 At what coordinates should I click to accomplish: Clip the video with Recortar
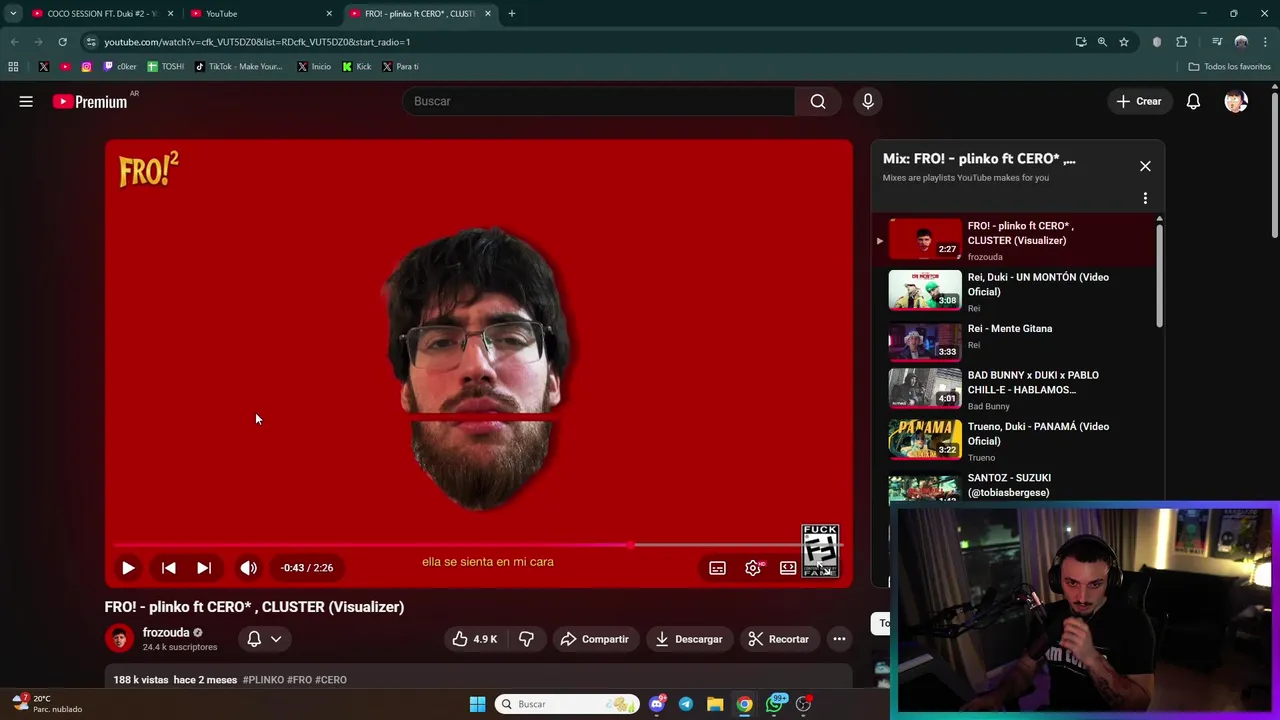[x=779, y=639]
